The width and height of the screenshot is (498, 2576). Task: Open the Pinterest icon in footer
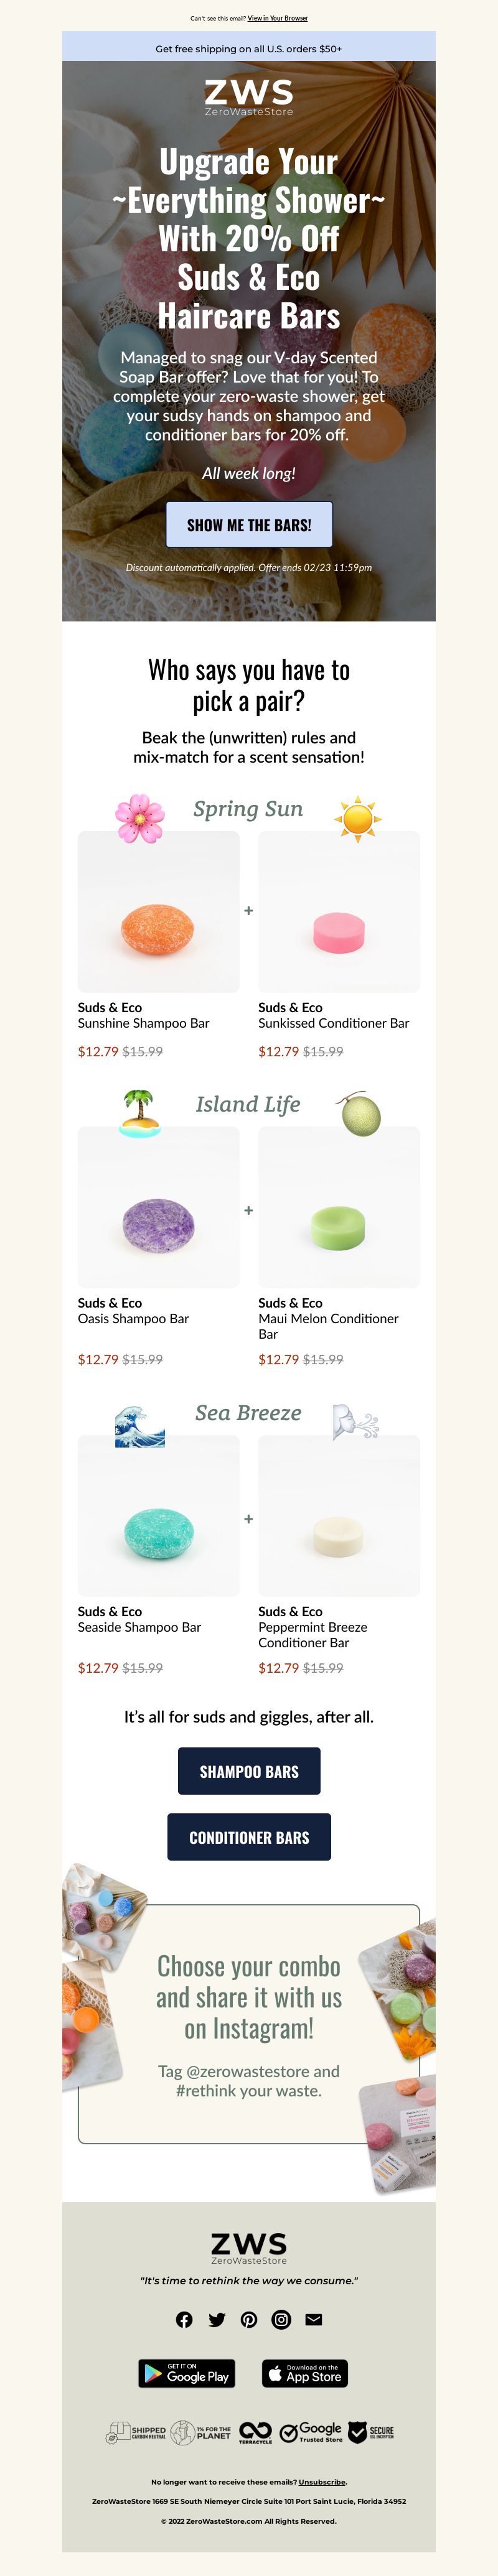(249, 2319)
